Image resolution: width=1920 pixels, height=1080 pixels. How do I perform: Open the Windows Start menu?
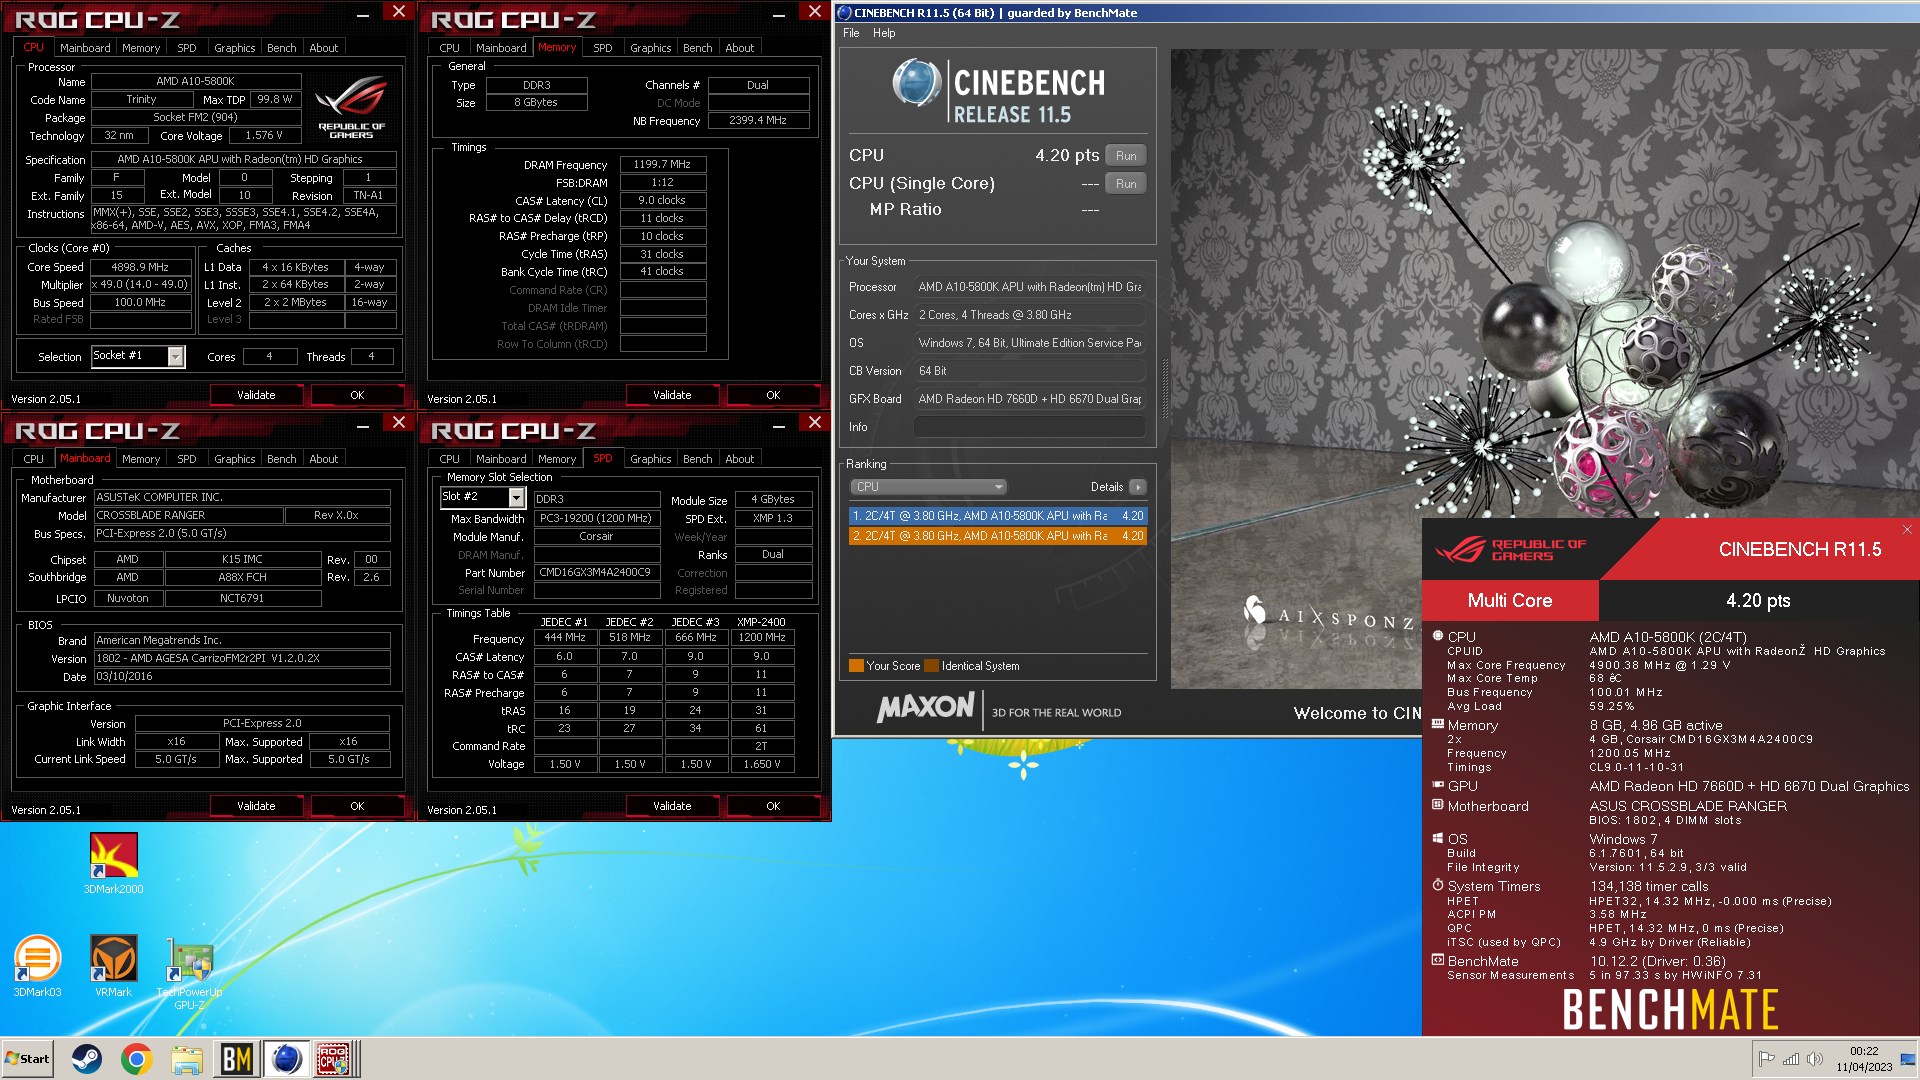coord(28,1059)
